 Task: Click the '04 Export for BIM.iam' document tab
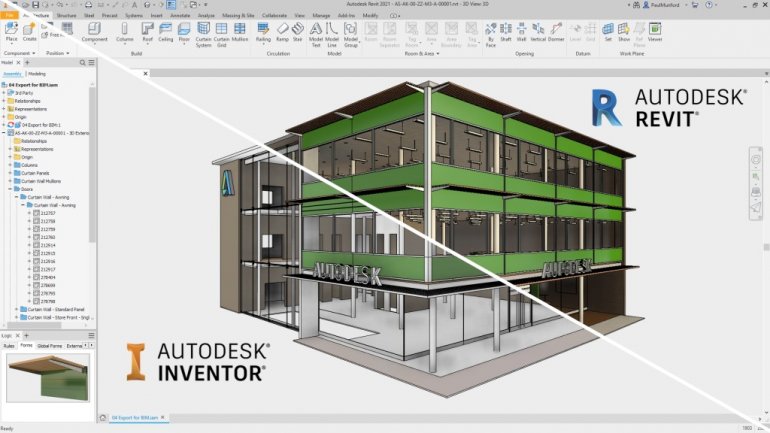coord(135,418)
